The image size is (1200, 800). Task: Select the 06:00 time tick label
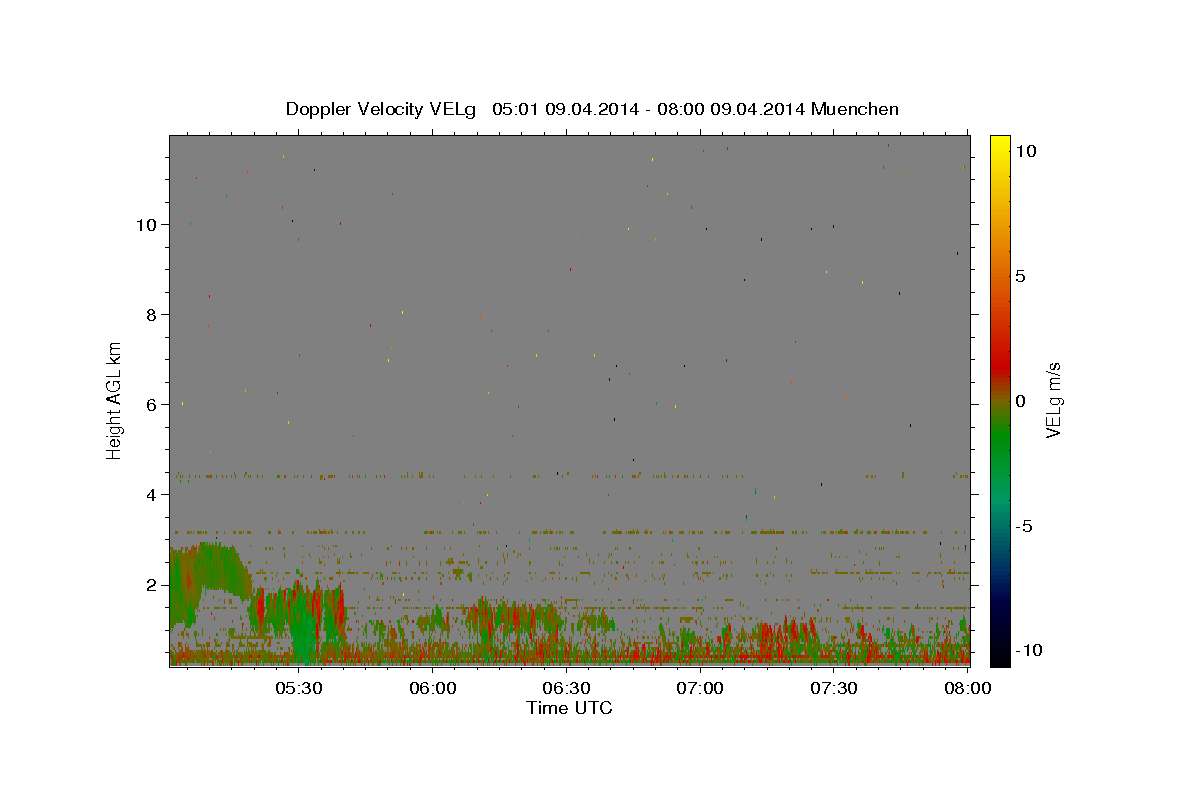click(x=433, y=688)
